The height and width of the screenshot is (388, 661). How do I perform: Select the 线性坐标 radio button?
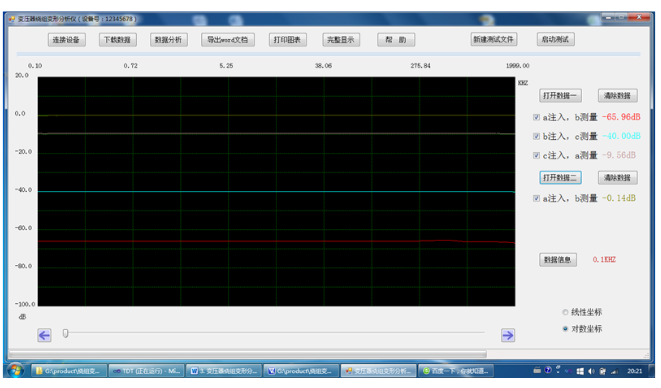click(x=565, y=313)
